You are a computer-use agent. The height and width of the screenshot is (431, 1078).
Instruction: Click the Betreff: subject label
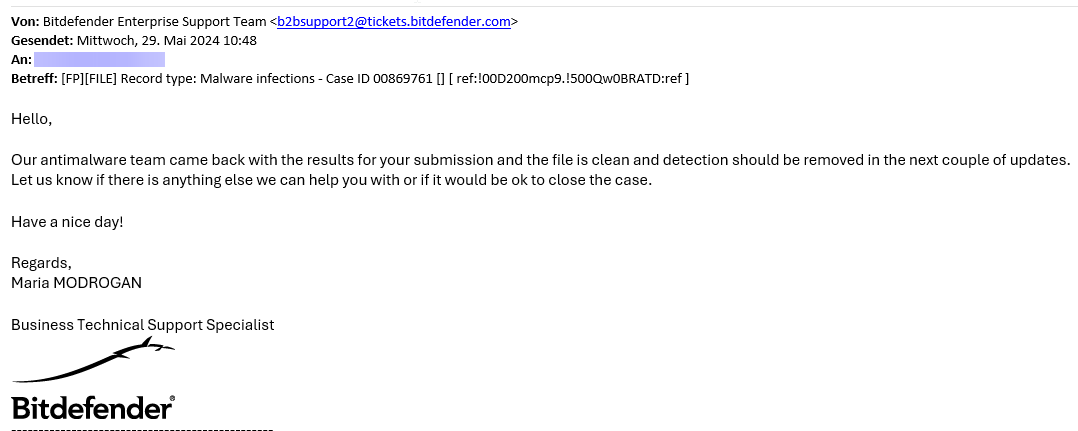[34, 78]
